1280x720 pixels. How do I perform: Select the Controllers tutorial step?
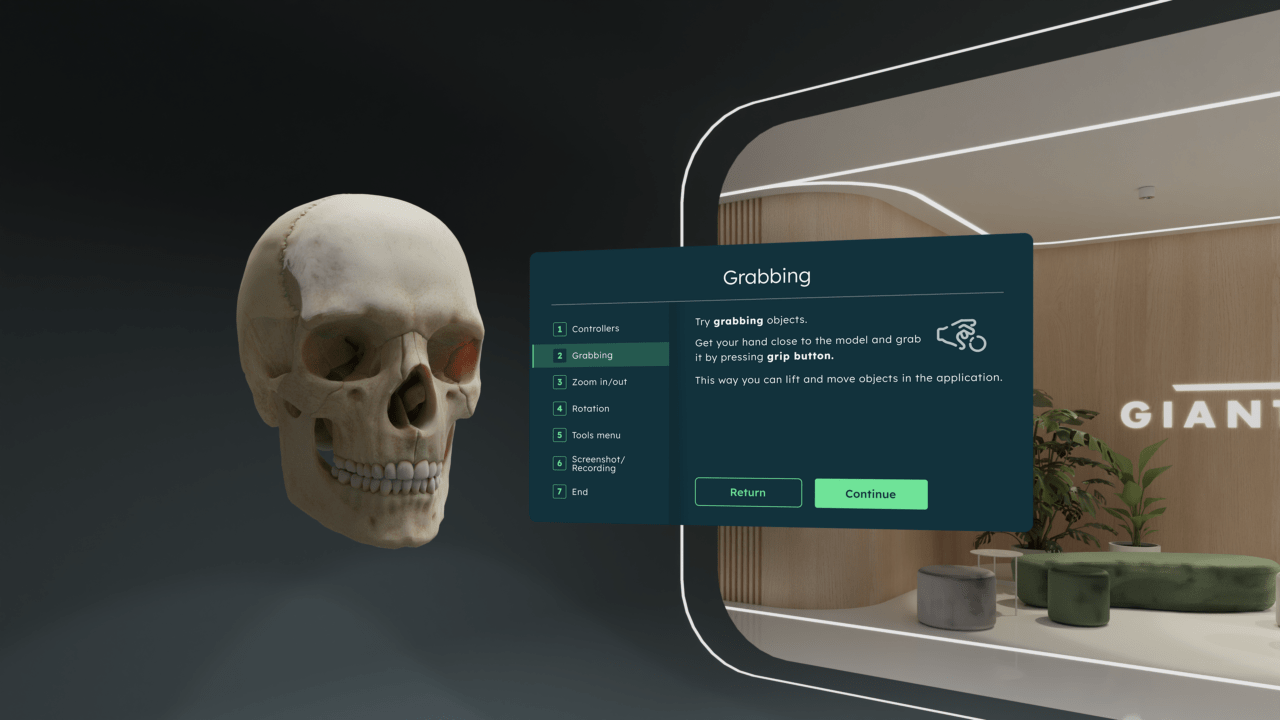point(595,328)
